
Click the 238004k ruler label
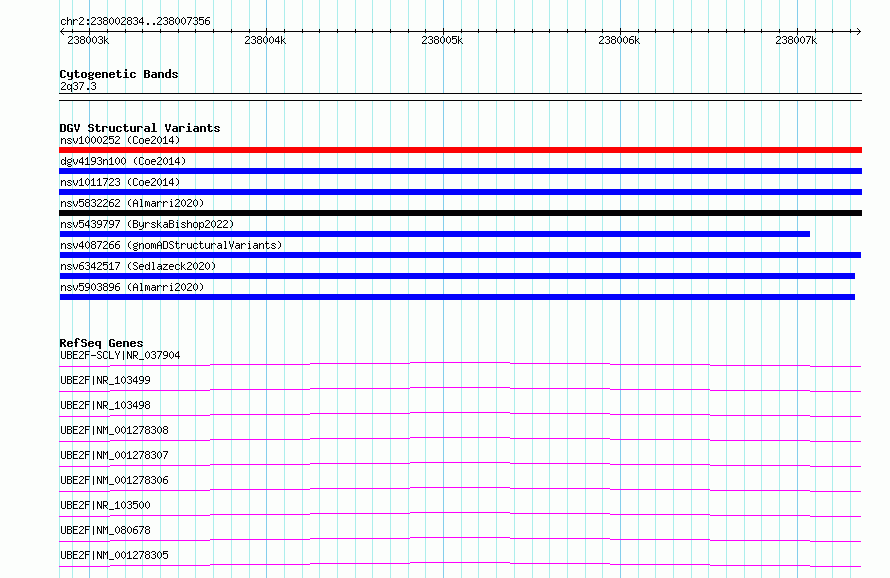[x=265, y=40]
